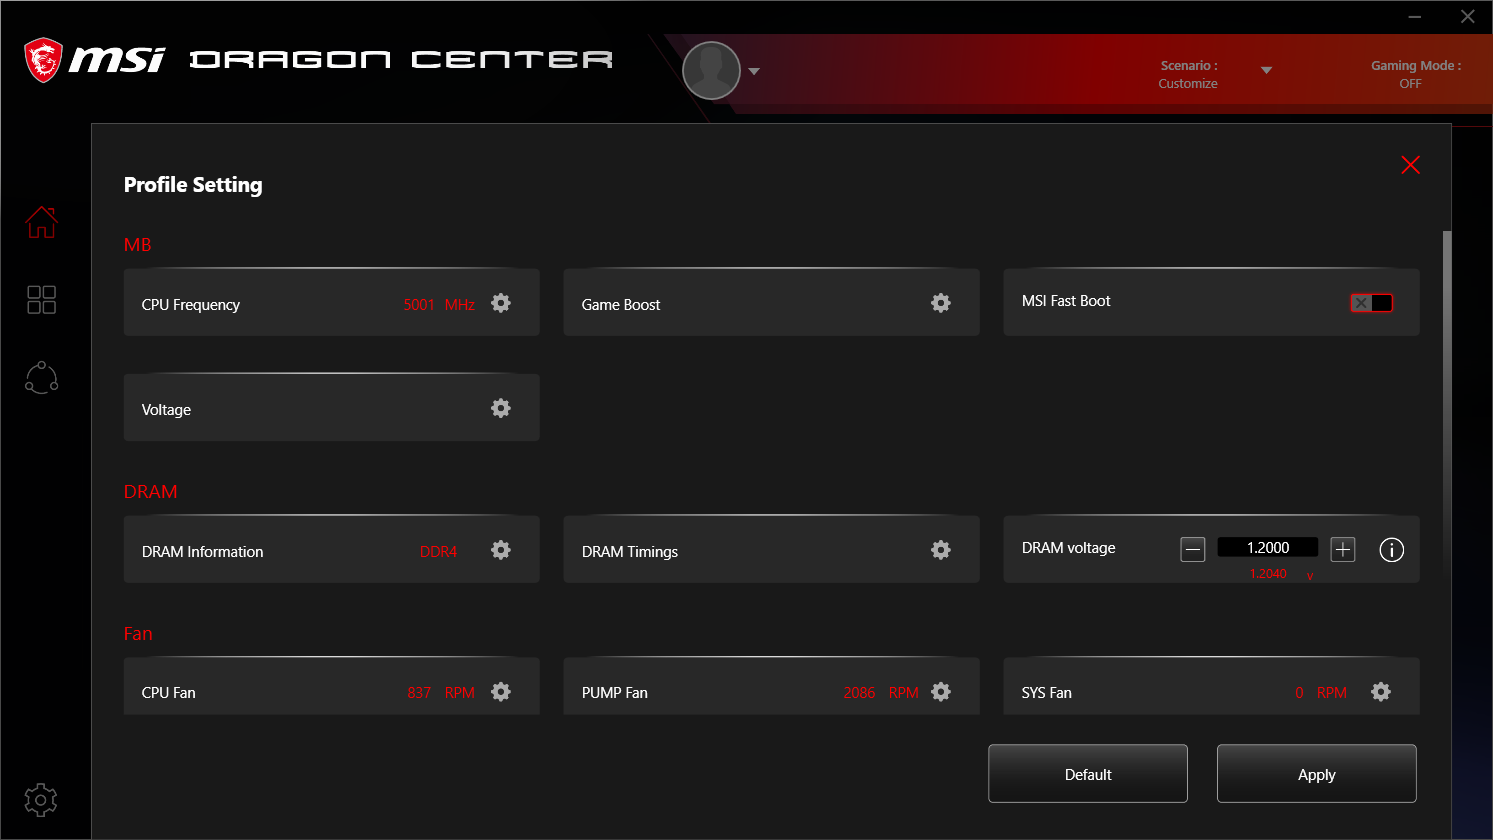Image resolution: width=1493 pixels, height=840 pixels.
Task: Click the Default button
Action: click(1088, 774)
